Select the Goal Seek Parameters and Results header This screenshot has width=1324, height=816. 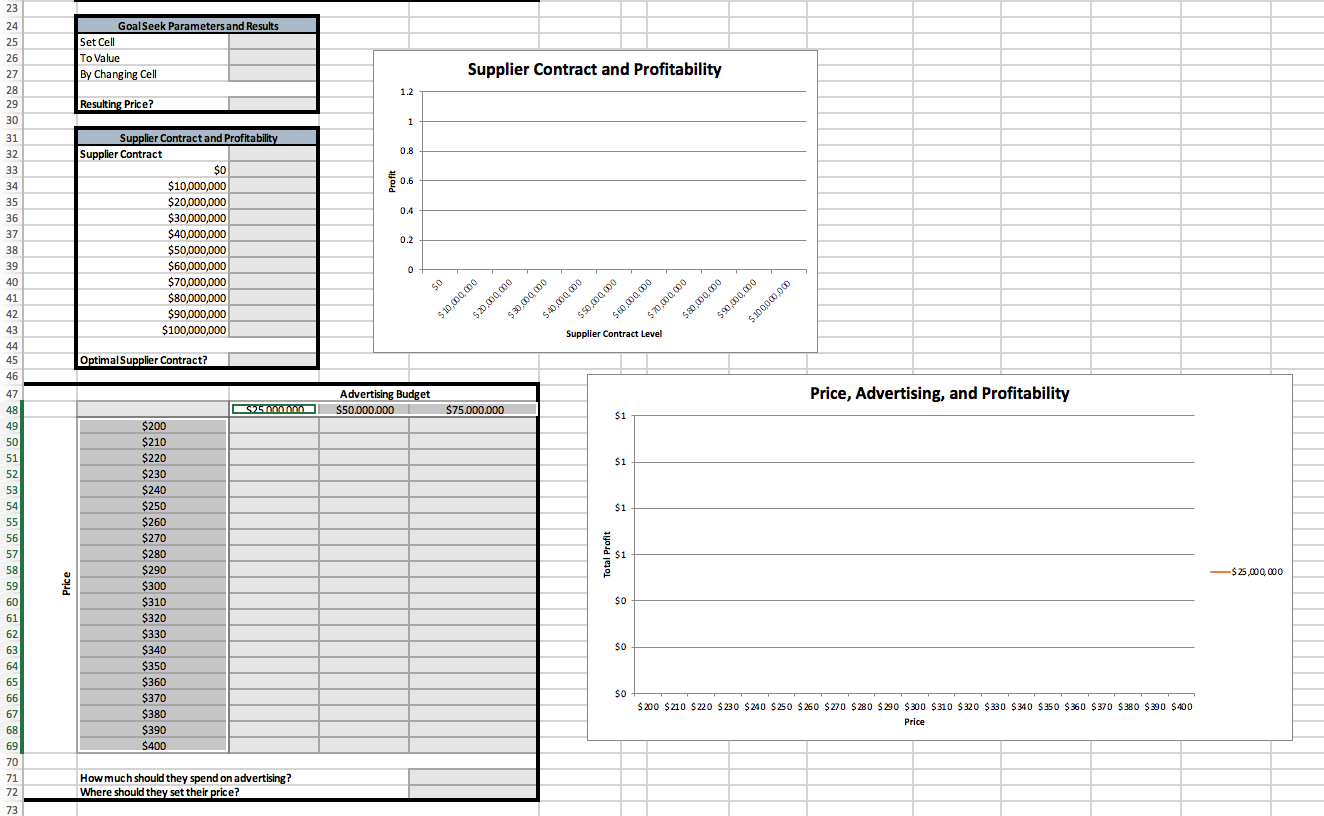196,25
